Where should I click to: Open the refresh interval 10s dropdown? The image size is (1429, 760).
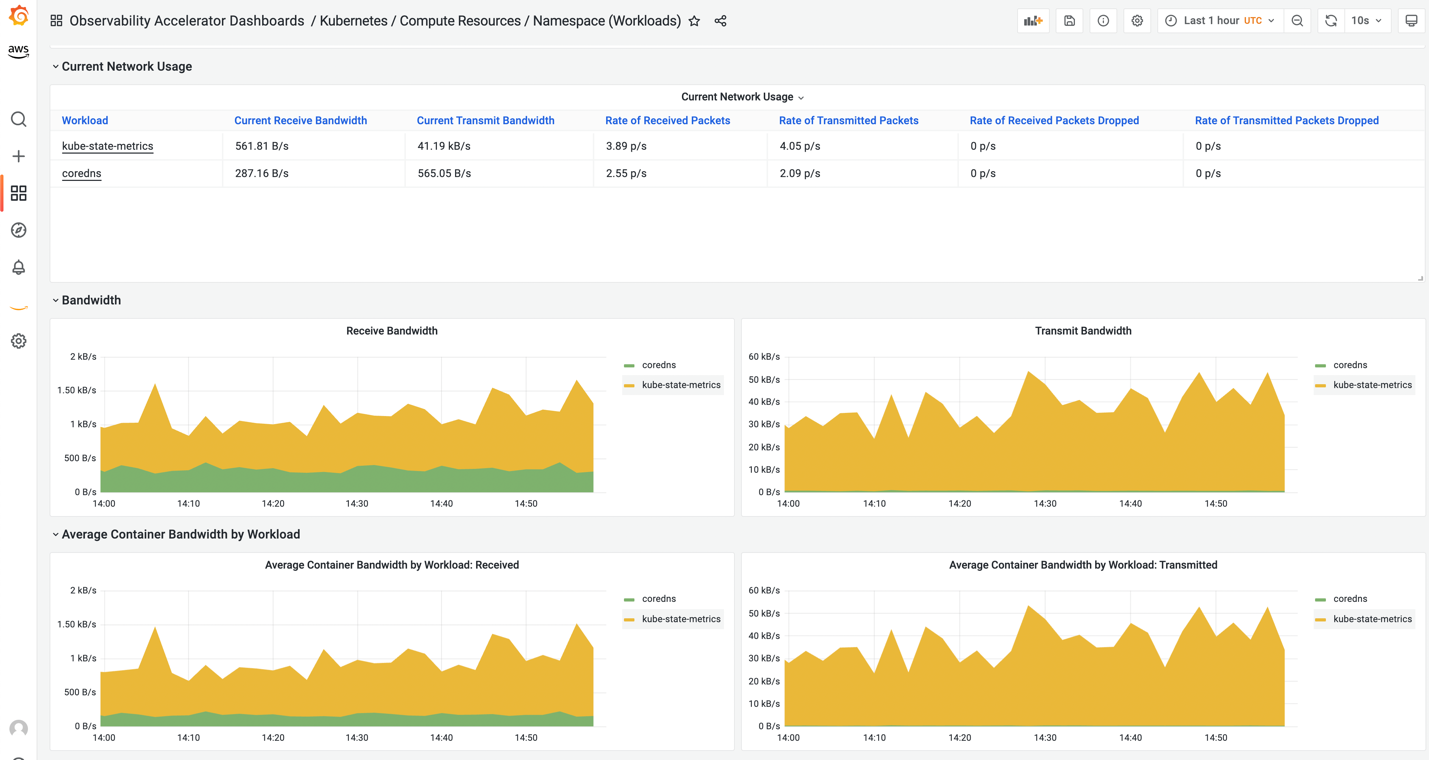point(1366,20)
